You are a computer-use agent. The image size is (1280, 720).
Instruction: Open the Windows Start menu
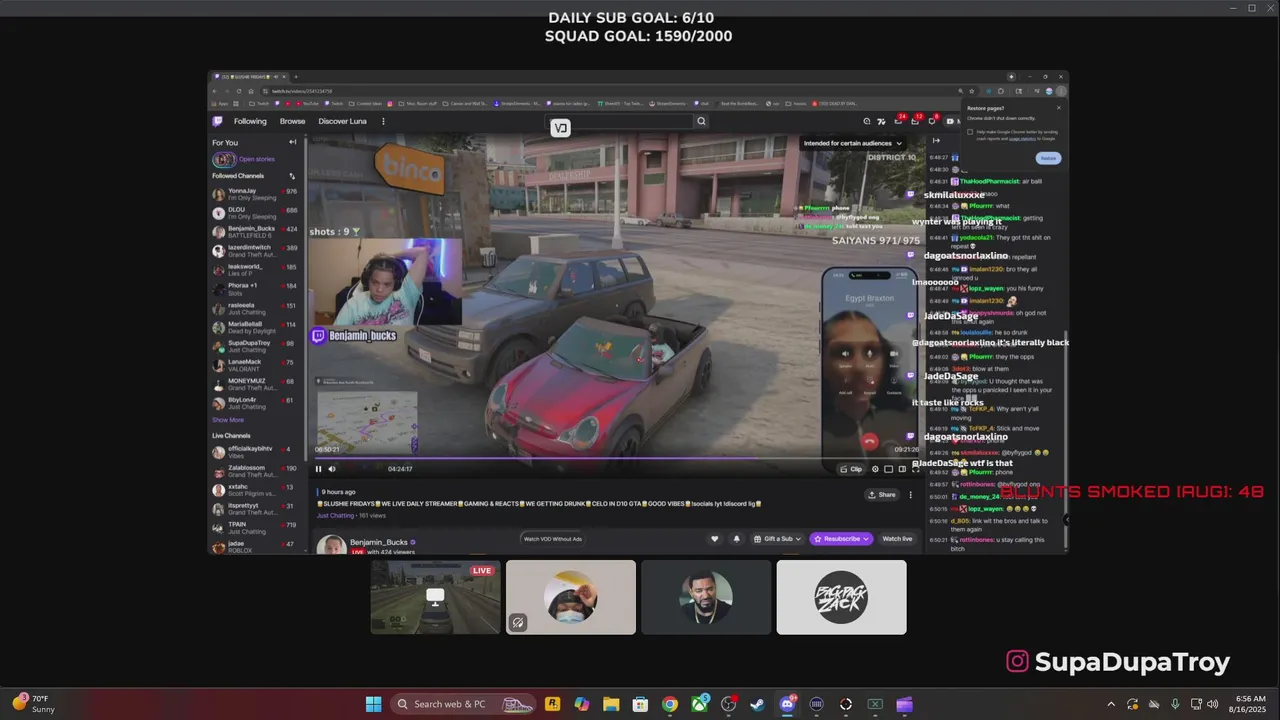coord(373,704)
